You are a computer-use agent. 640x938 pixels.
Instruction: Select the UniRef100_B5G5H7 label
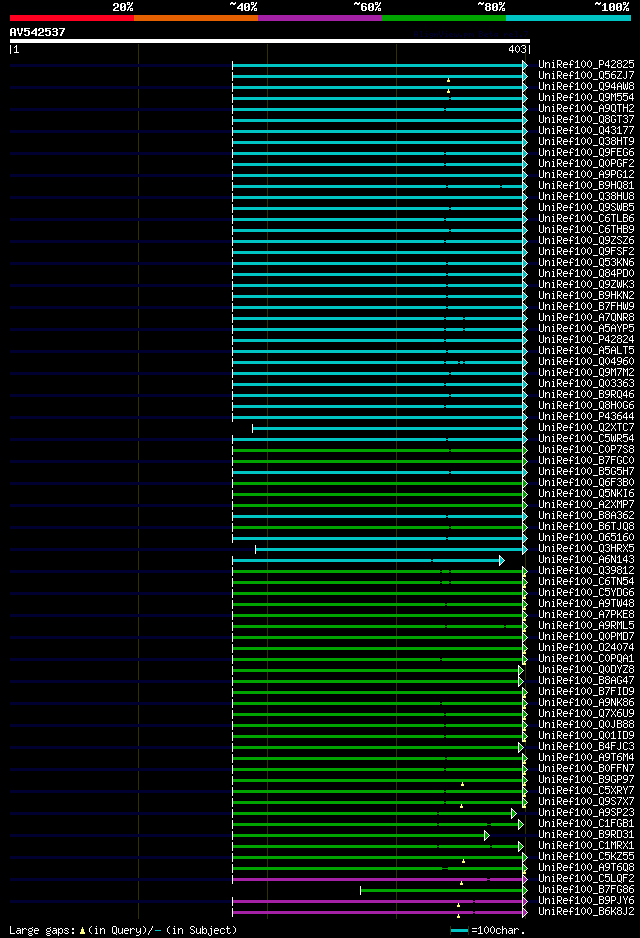point(586,472)
